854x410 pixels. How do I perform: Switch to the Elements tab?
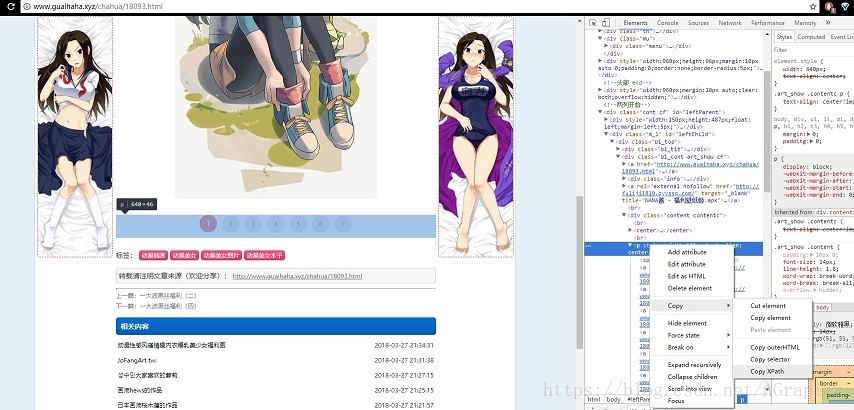click(x=635, y=23)
